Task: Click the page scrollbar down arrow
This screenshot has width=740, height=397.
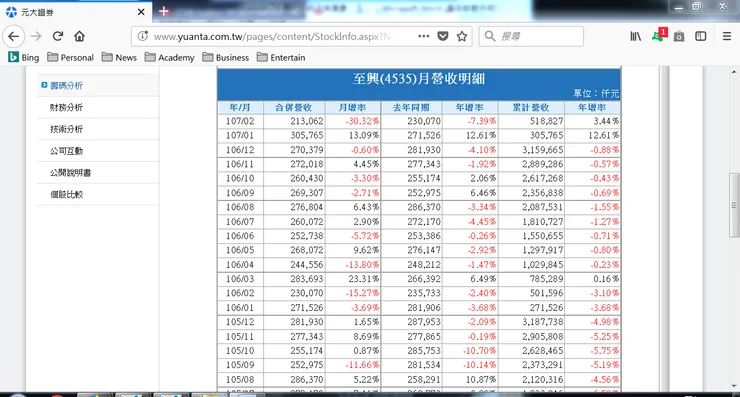Action: (734, 386)
